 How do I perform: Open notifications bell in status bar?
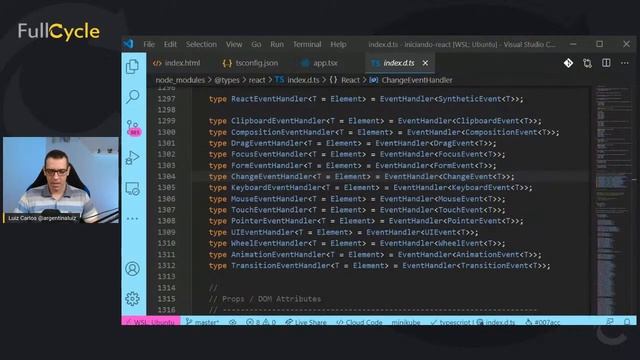tap(627, 322)
